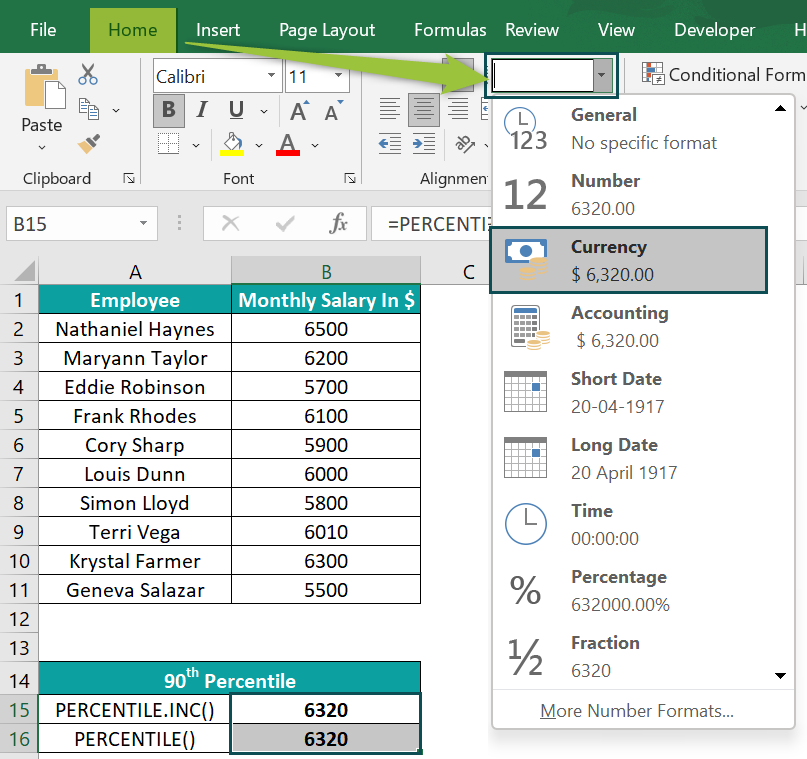Click the Number Format input box
Screen dimensions: 807x759
coord(542,75)
